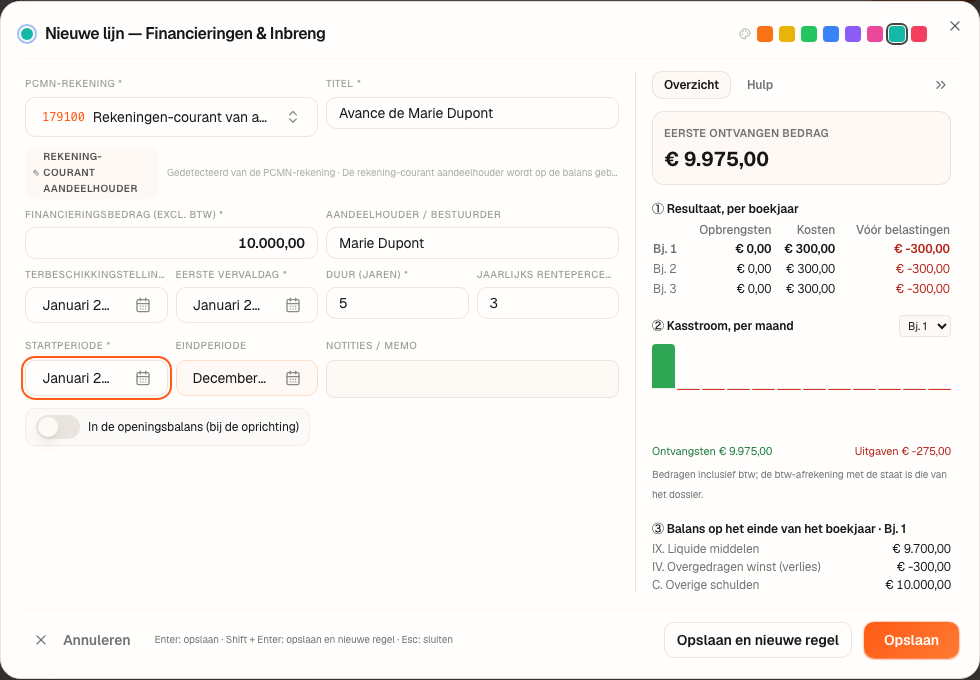Open the PCMN-rekening dropdown
This screenshot has height=680, width=980.
pyautogui.click(x=171, y=117)
